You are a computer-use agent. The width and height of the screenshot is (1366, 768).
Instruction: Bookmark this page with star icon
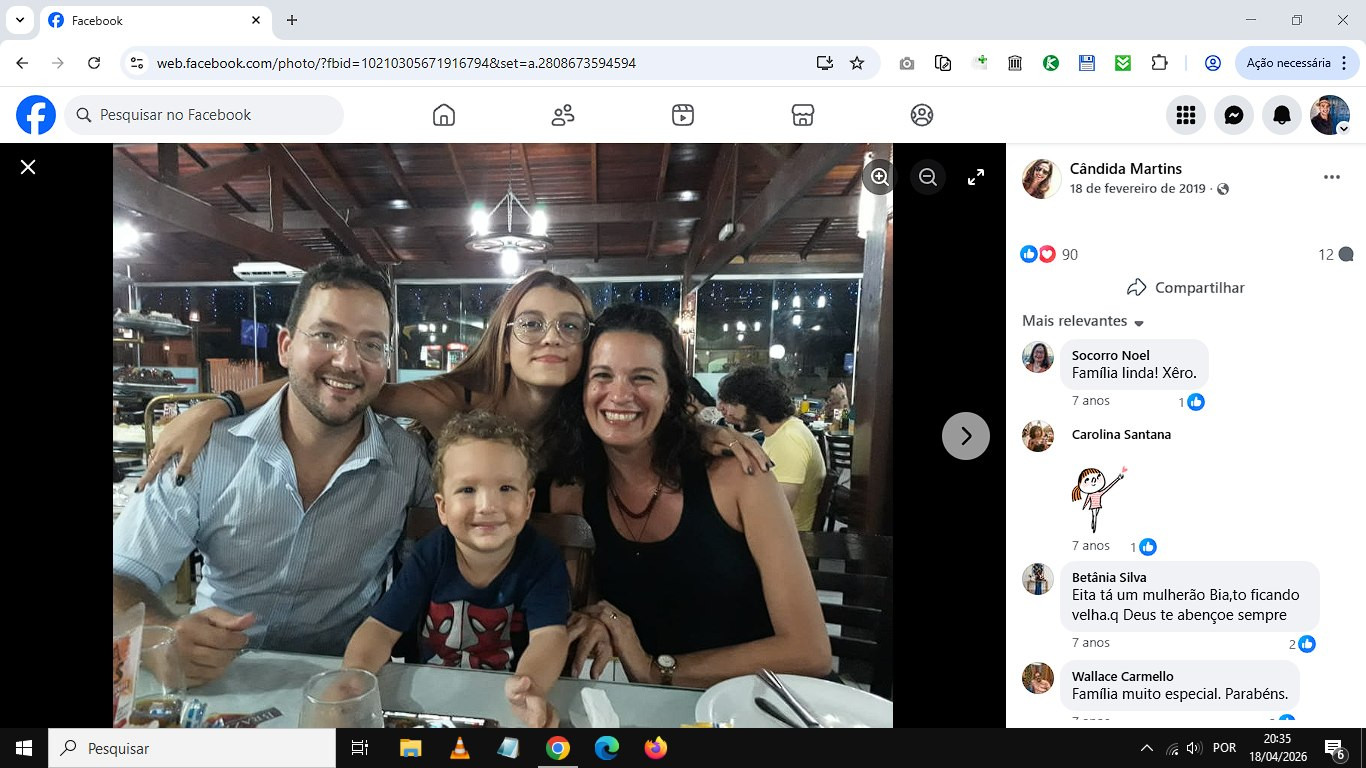tap(857, 63)
